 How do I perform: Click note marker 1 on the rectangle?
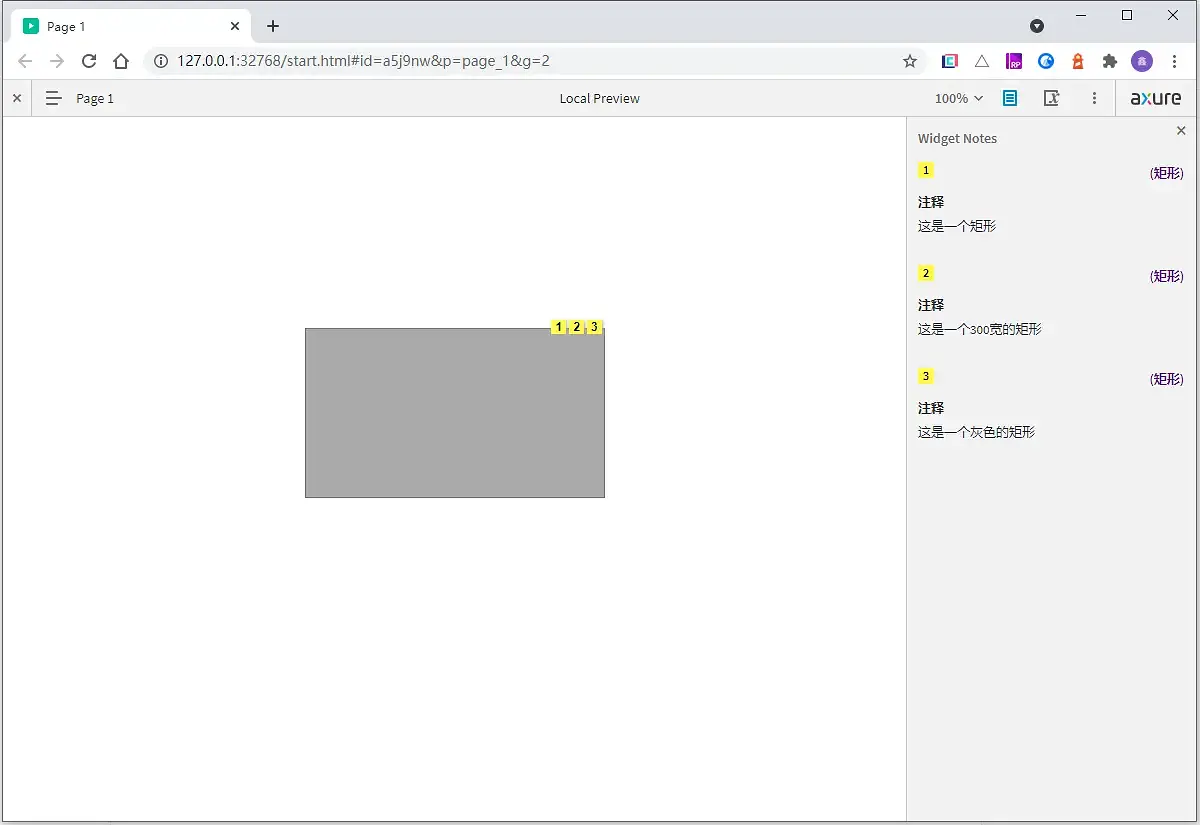(x=558, y=327)
